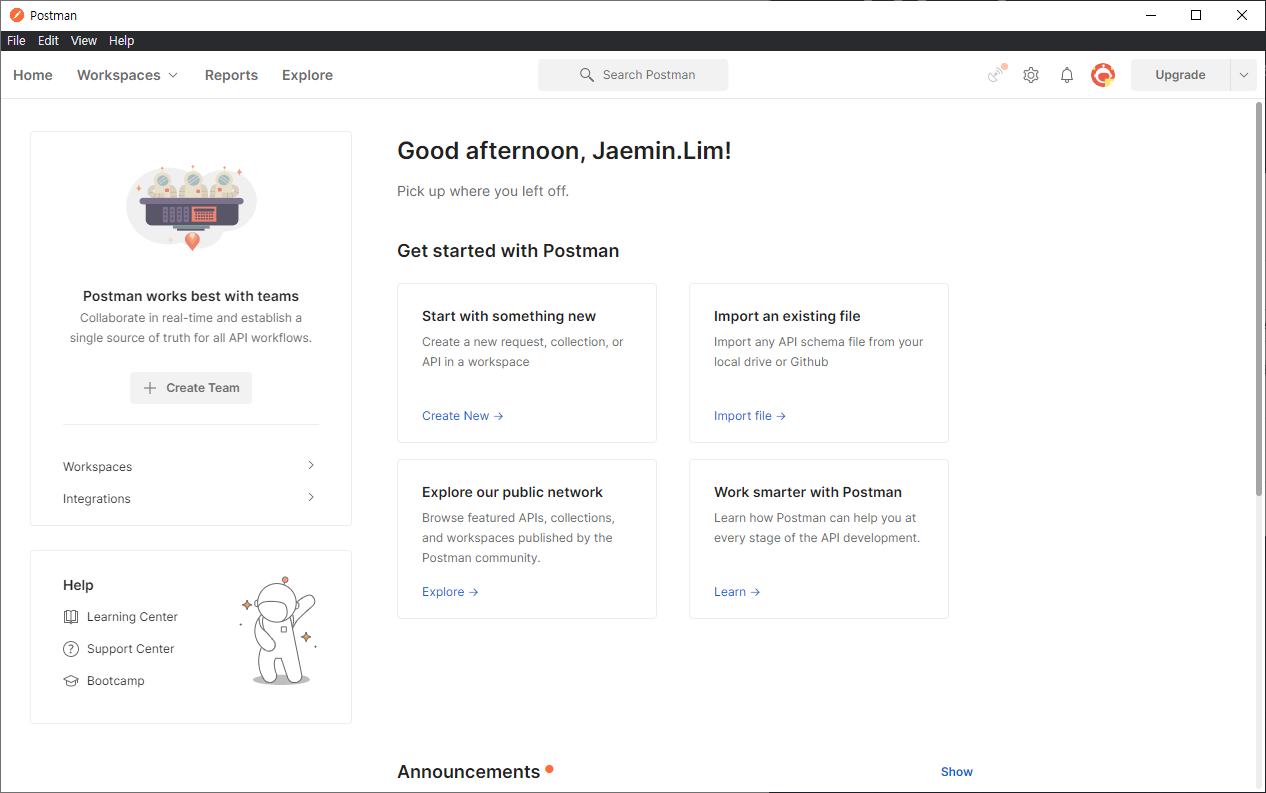
Task: Open the Support Center link
Action: [x=131, y=649]
